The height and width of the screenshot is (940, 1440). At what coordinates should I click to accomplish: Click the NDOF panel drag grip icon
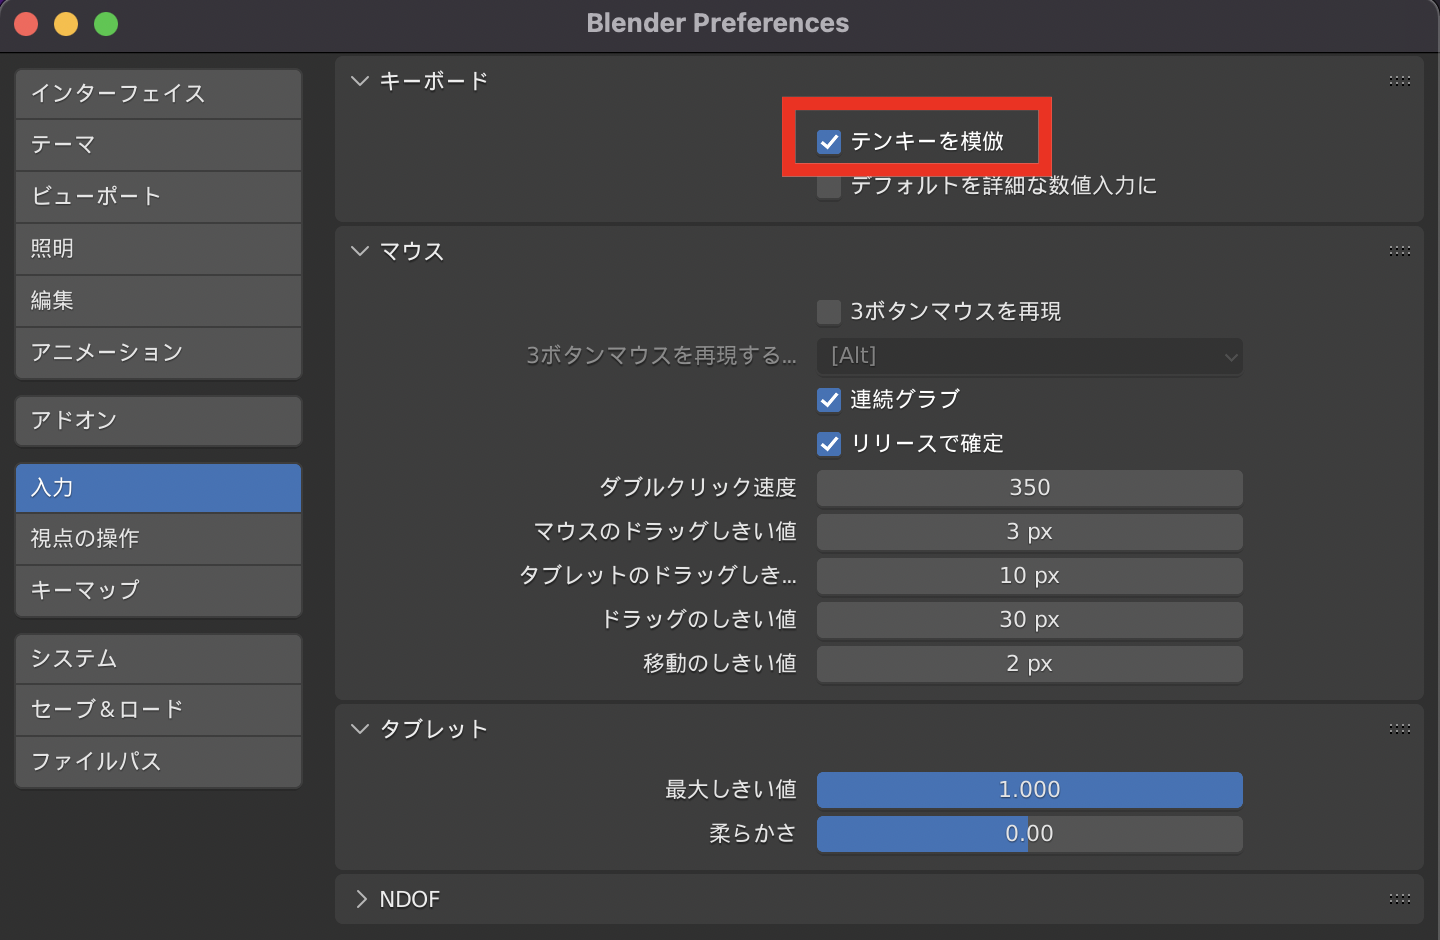tap(1400, 899)
